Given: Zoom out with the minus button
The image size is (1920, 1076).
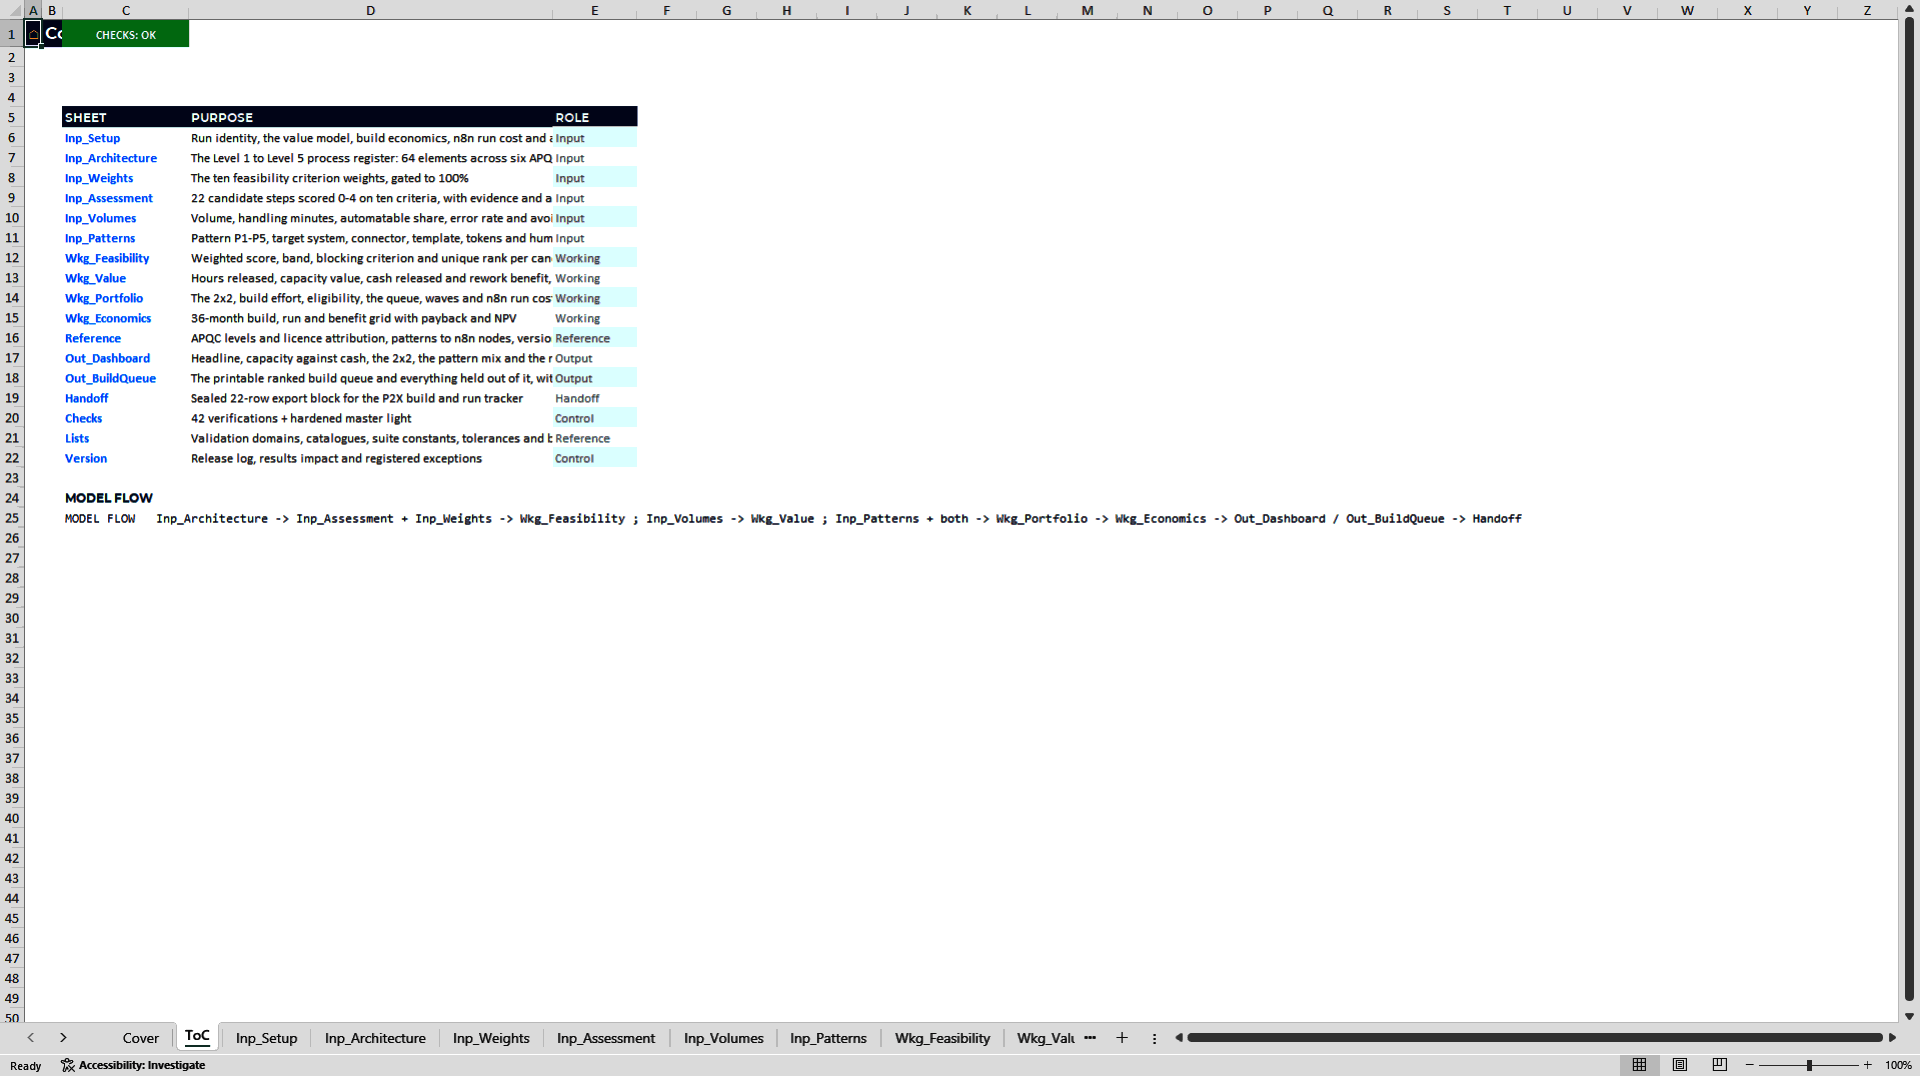Looking at the screenshot, I should 1750,1065.
